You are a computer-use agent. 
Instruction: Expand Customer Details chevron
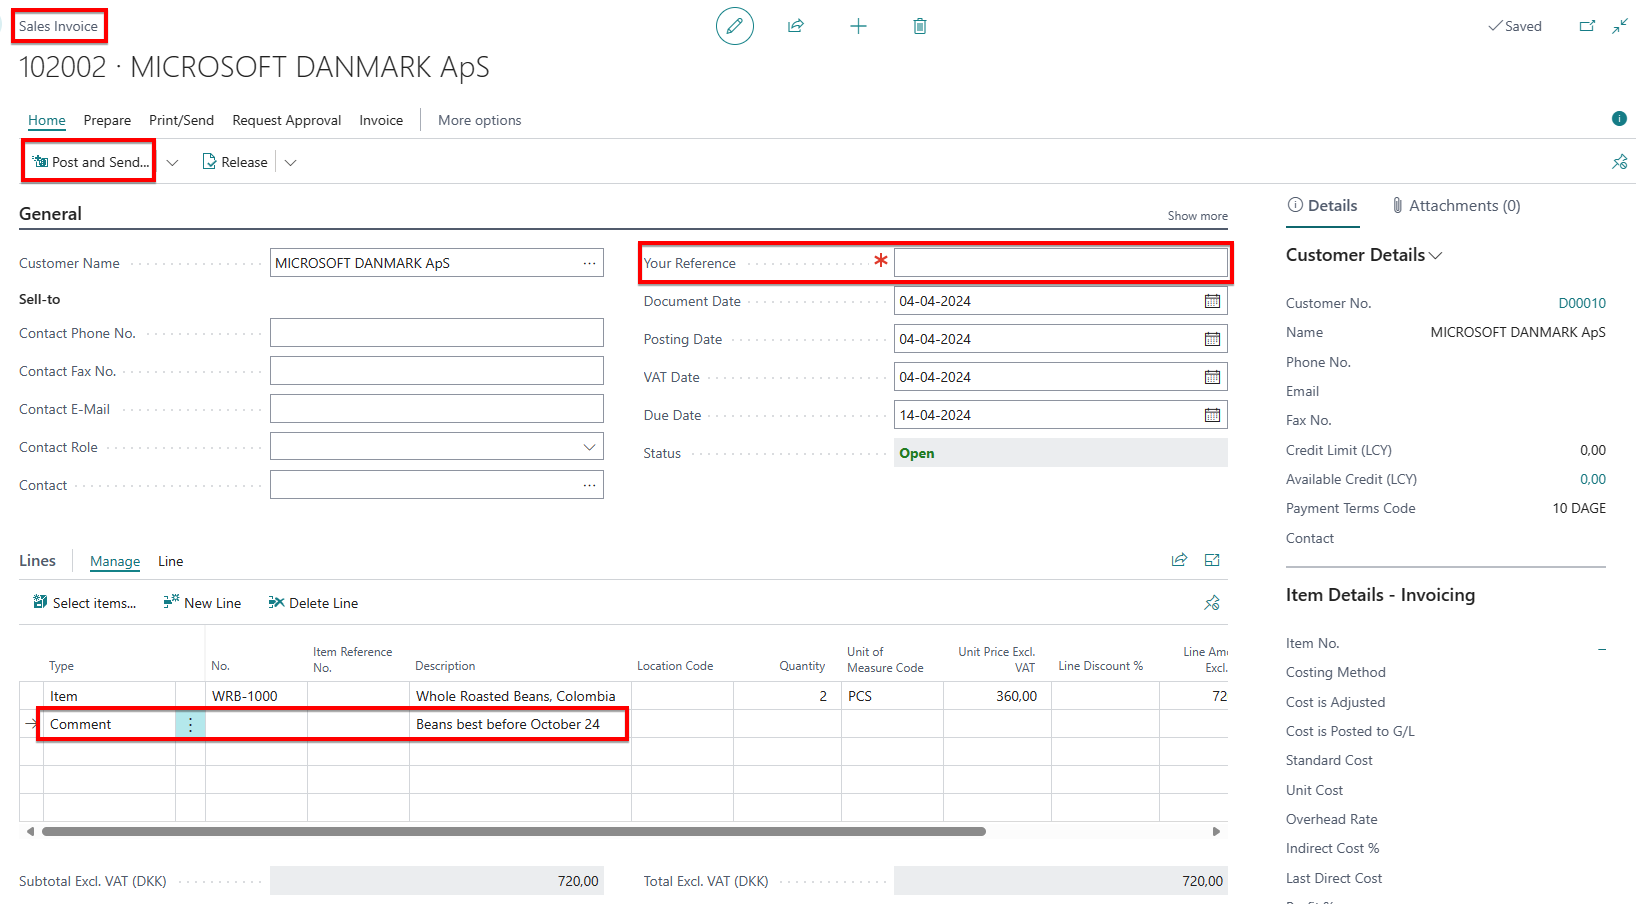[1436, 256]
